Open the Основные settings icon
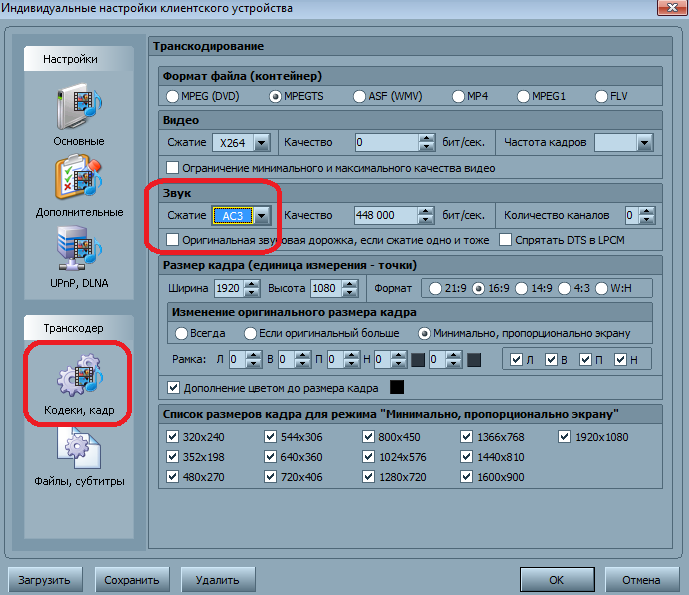 [x=78, y=110]
